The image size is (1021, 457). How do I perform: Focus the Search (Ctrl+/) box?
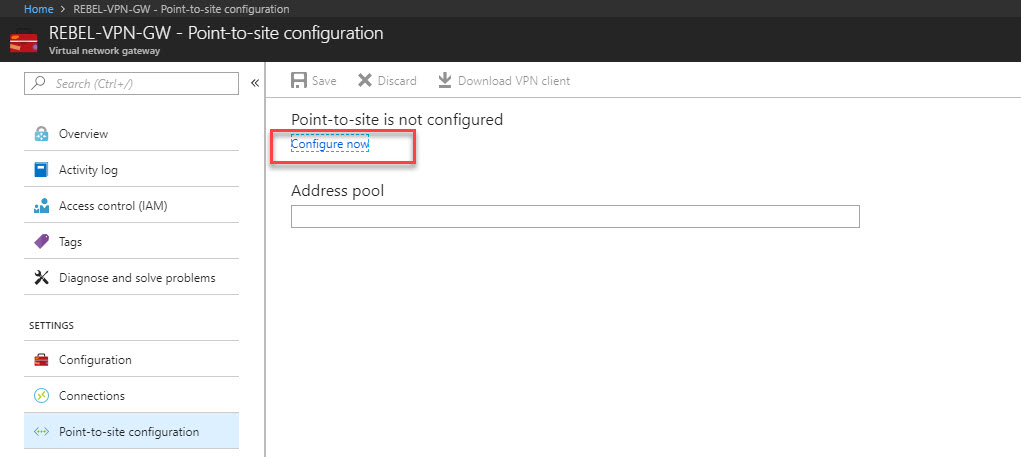tap(132, 83)
